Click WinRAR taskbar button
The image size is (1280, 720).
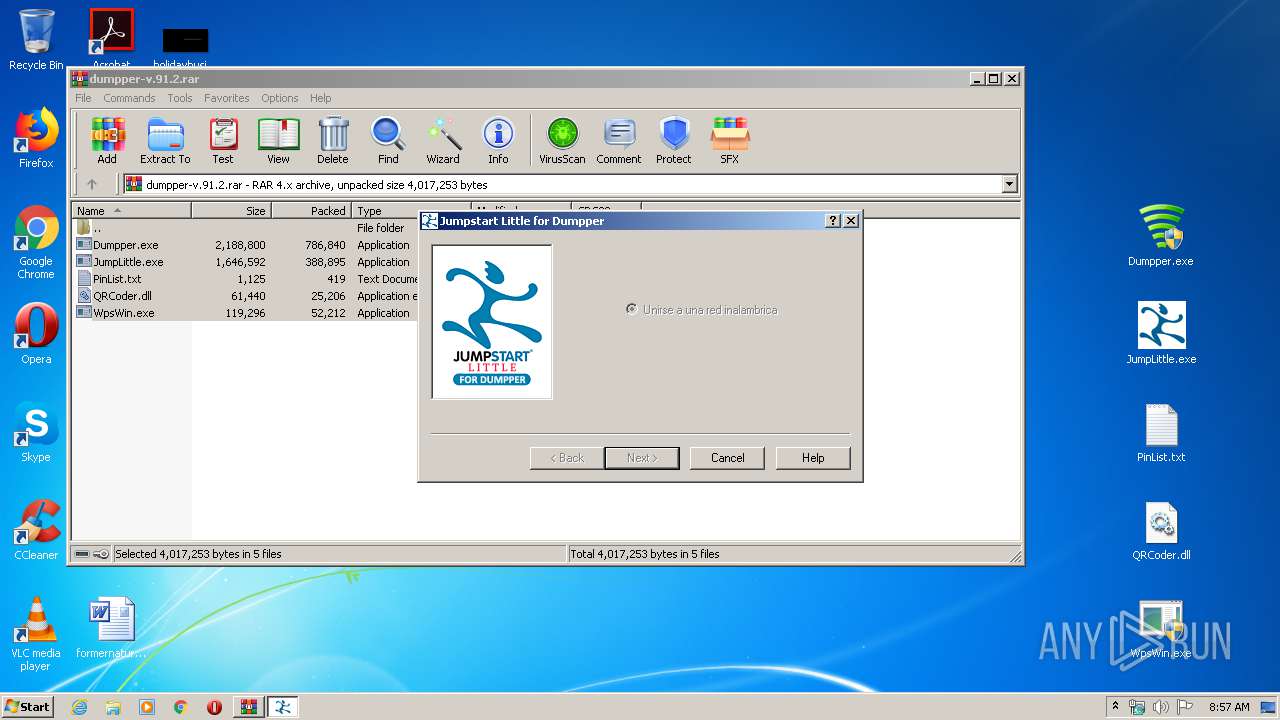pyautogui.click(x=249, y=707)
